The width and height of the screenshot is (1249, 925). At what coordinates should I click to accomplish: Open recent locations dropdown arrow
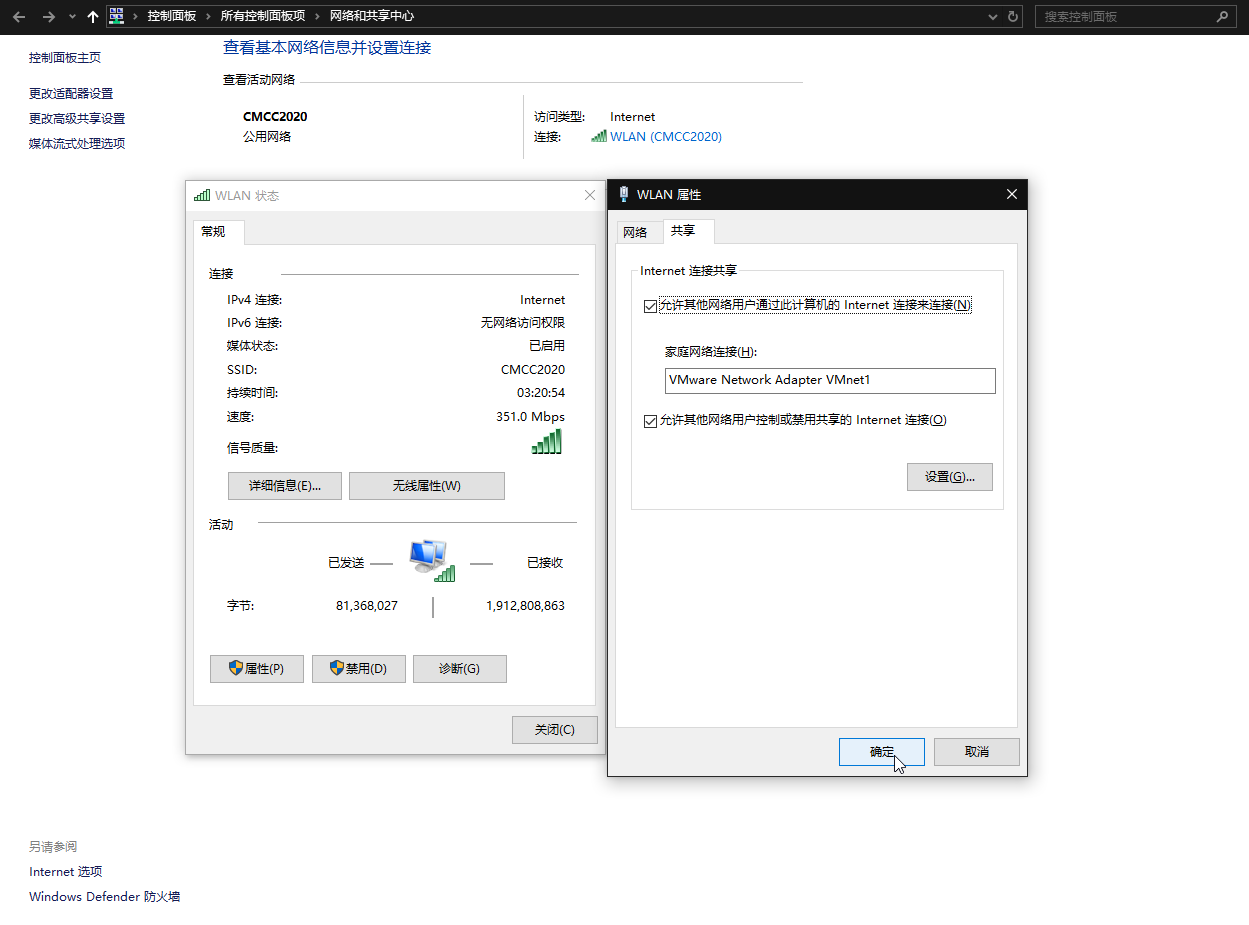[x=72, y=17]
